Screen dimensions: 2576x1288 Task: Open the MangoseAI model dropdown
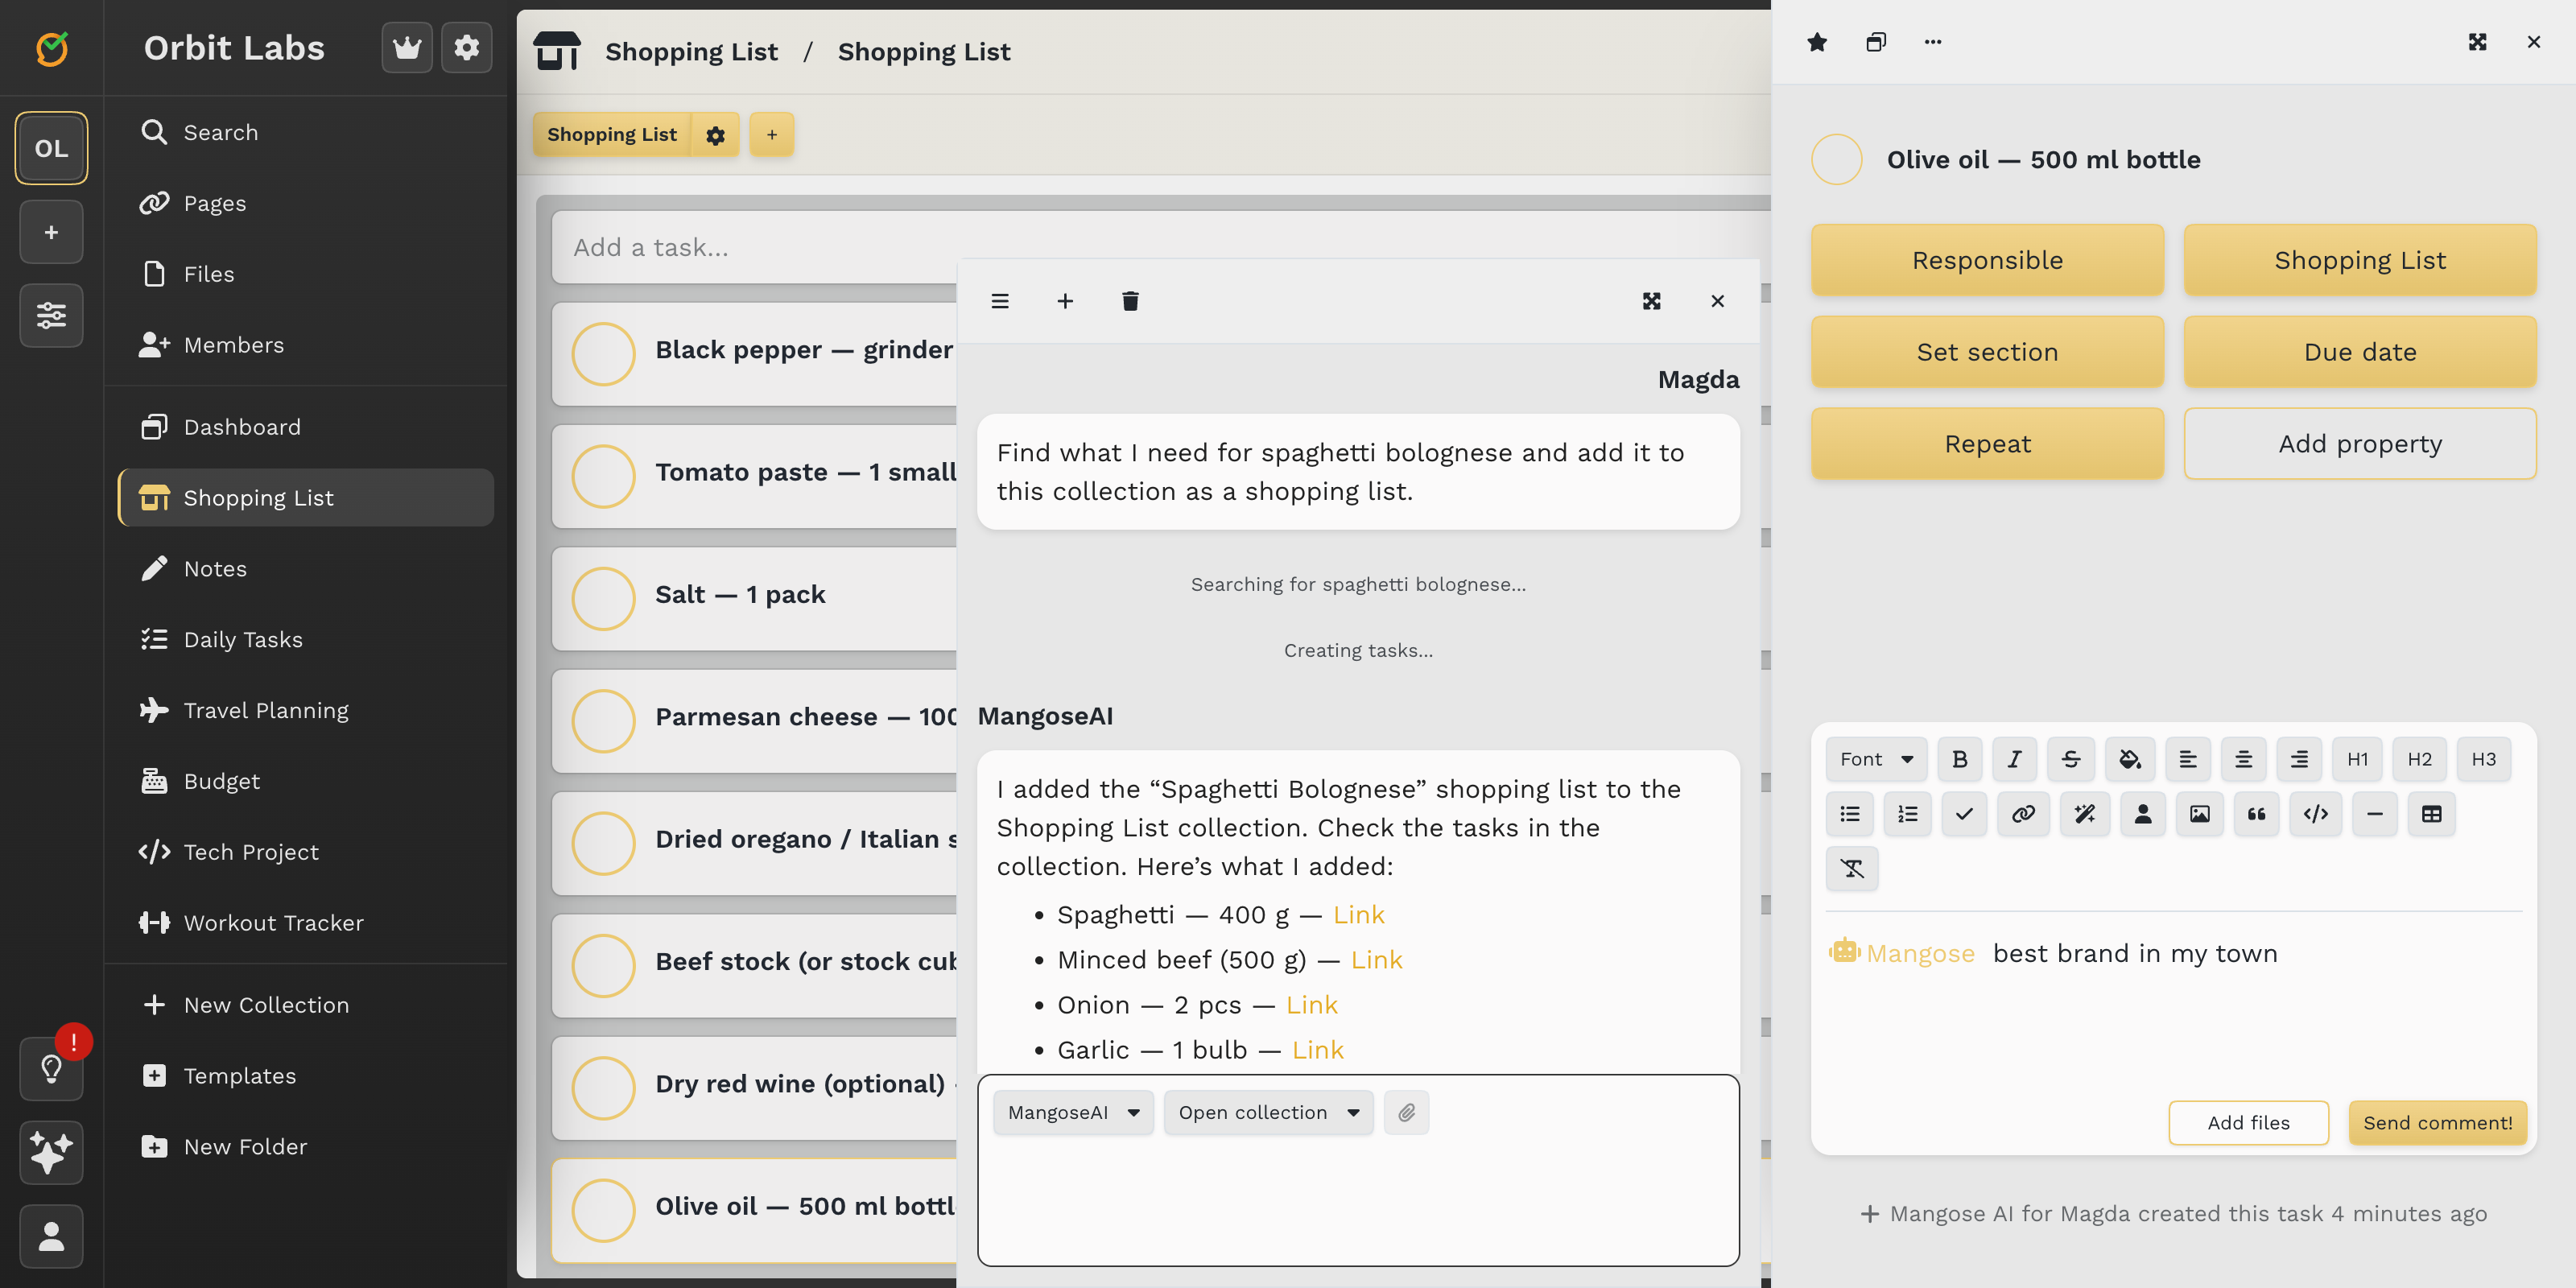(1073, 1112)
